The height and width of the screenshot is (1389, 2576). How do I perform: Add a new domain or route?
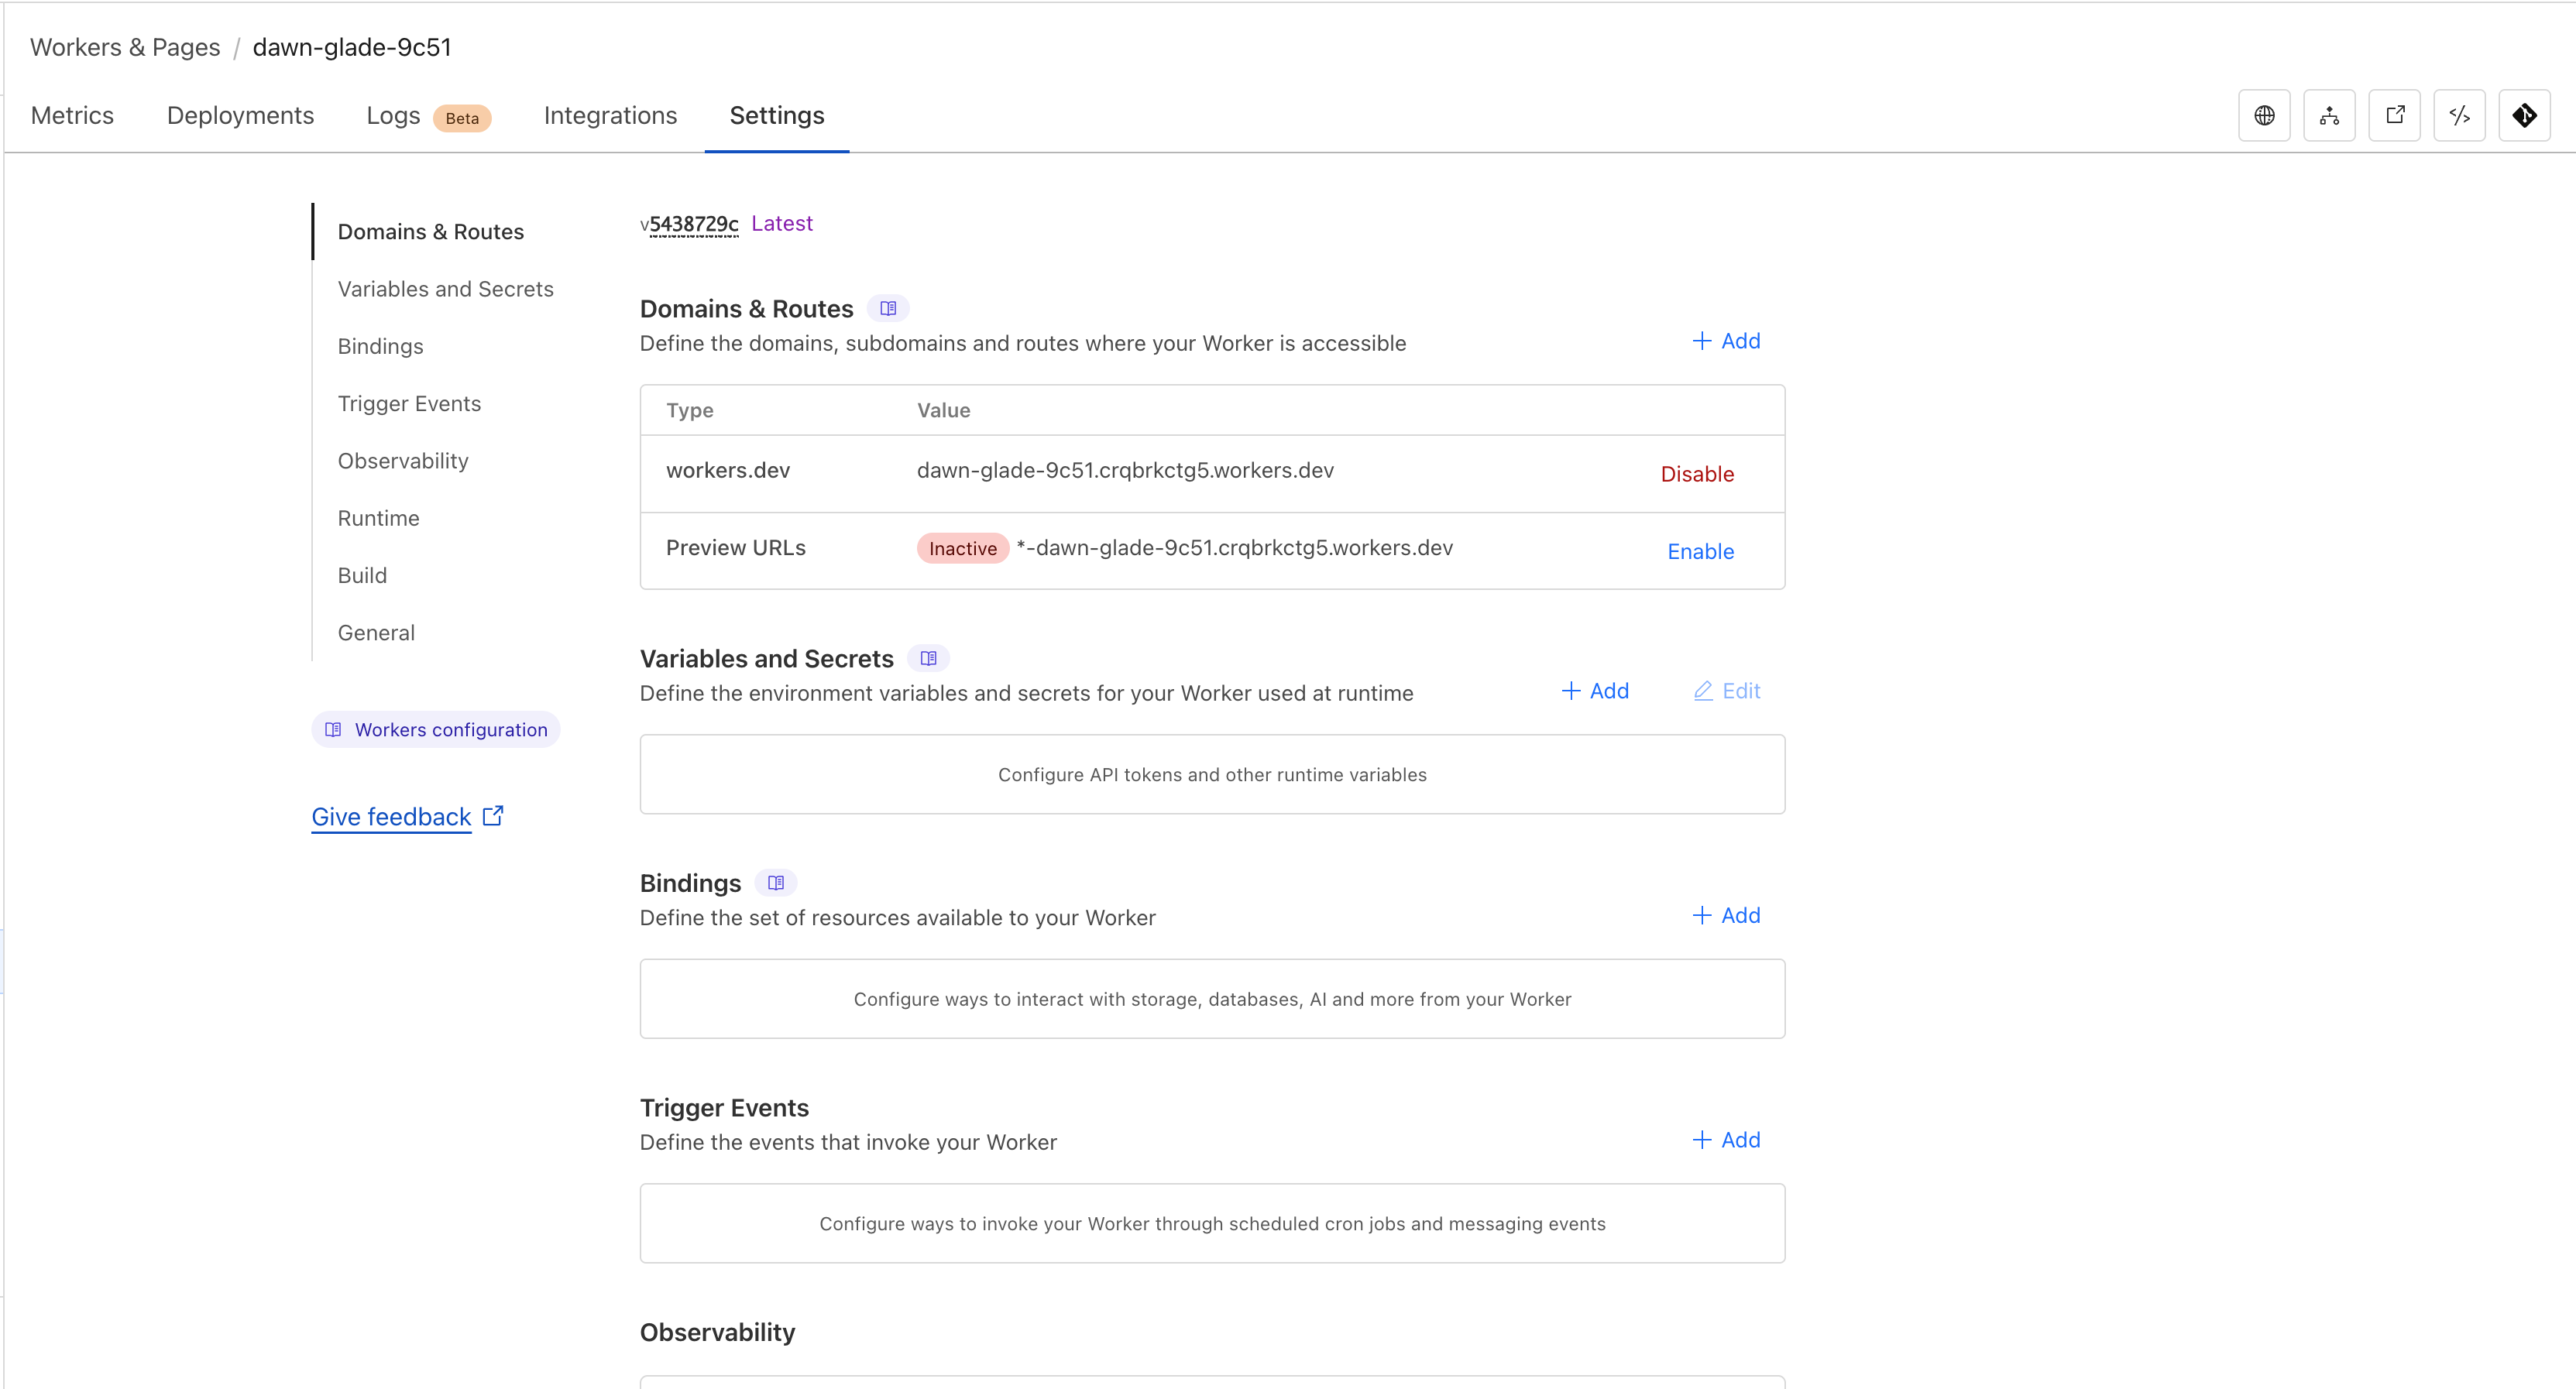click(1726, 341)
